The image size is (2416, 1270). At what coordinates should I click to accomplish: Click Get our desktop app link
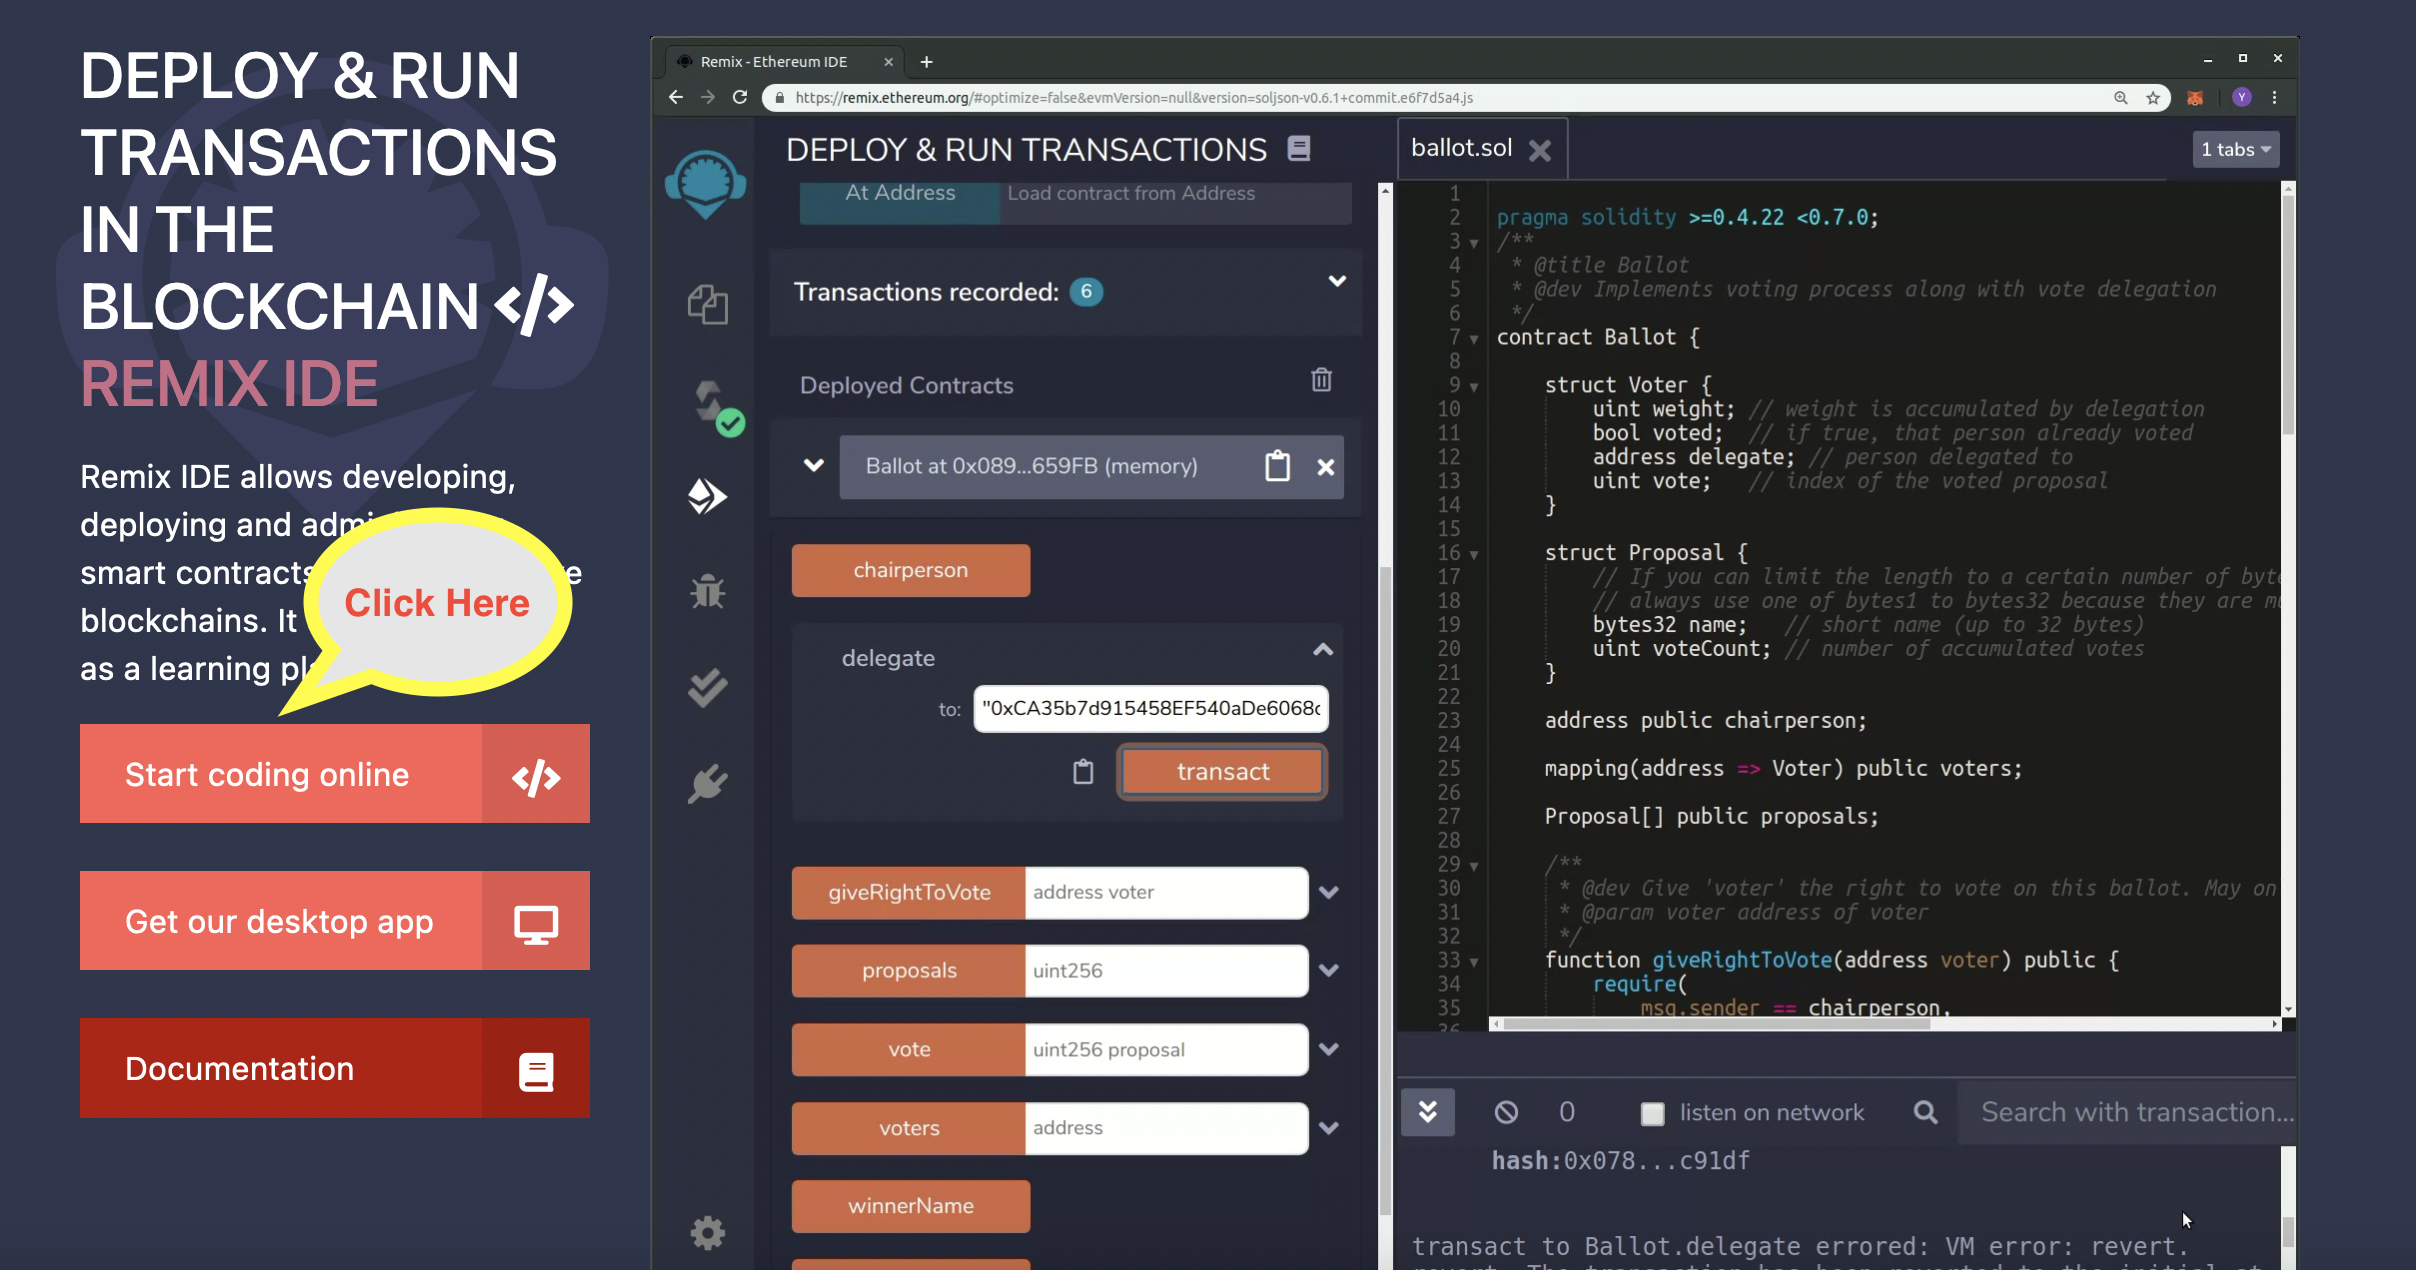335,921
